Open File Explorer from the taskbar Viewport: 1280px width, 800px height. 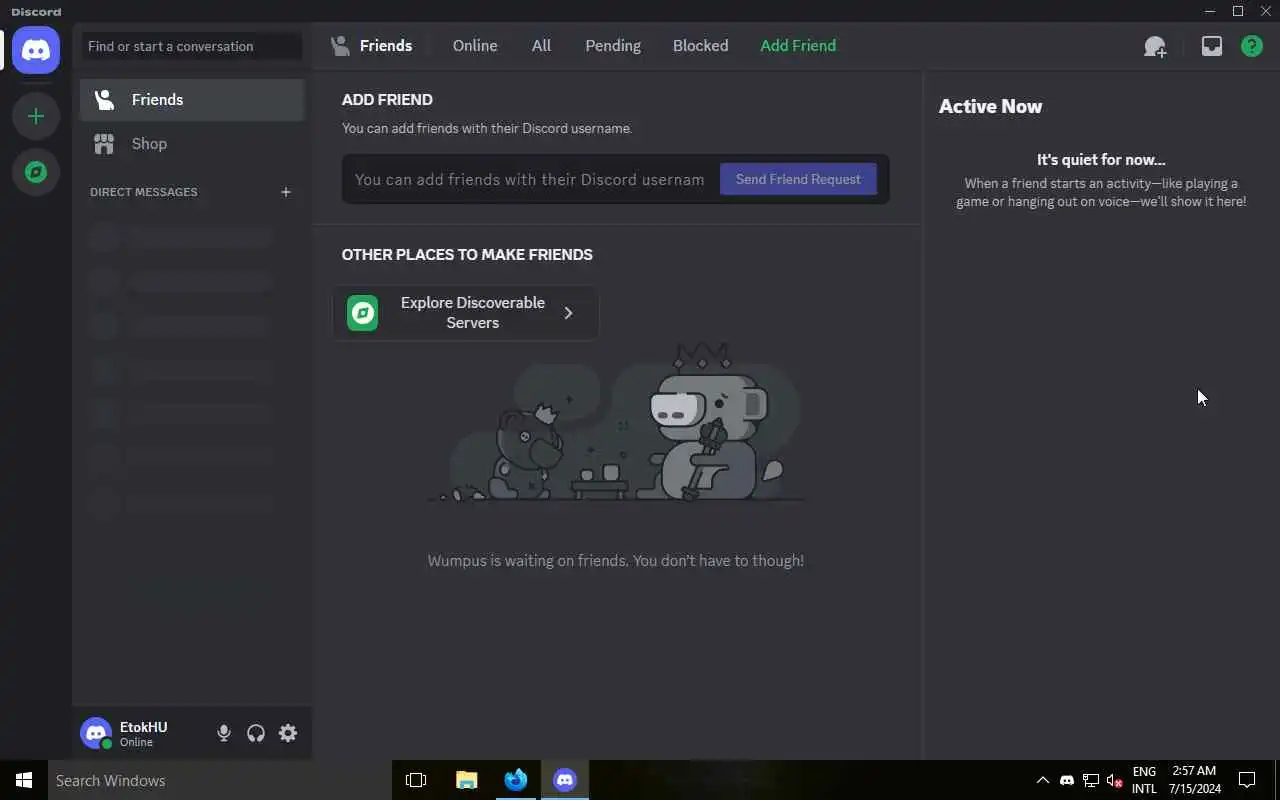point(466,780)
